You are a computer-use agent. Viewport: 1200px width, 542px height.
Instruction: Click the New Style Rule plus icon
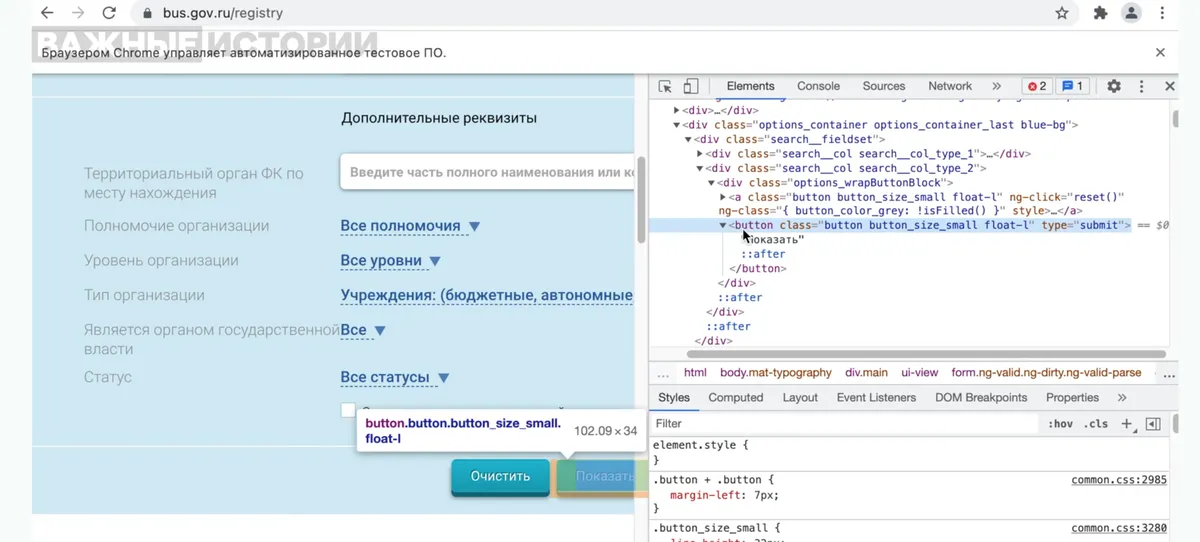[1127, 424]
